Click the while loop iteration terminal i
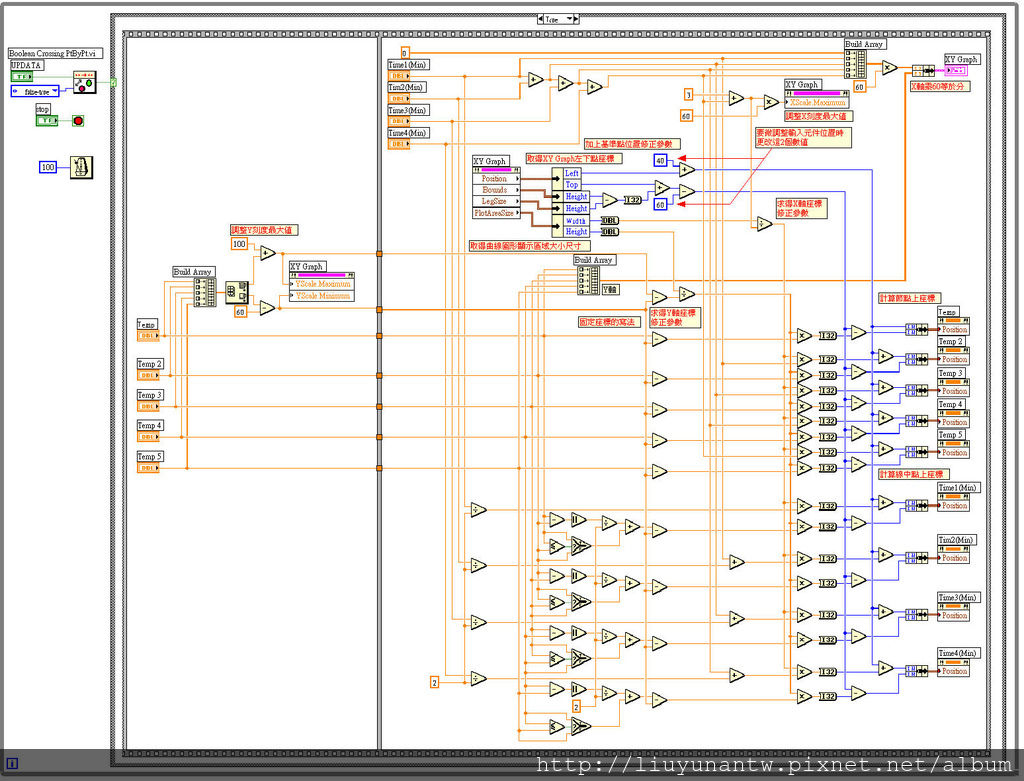 (12, 763)
